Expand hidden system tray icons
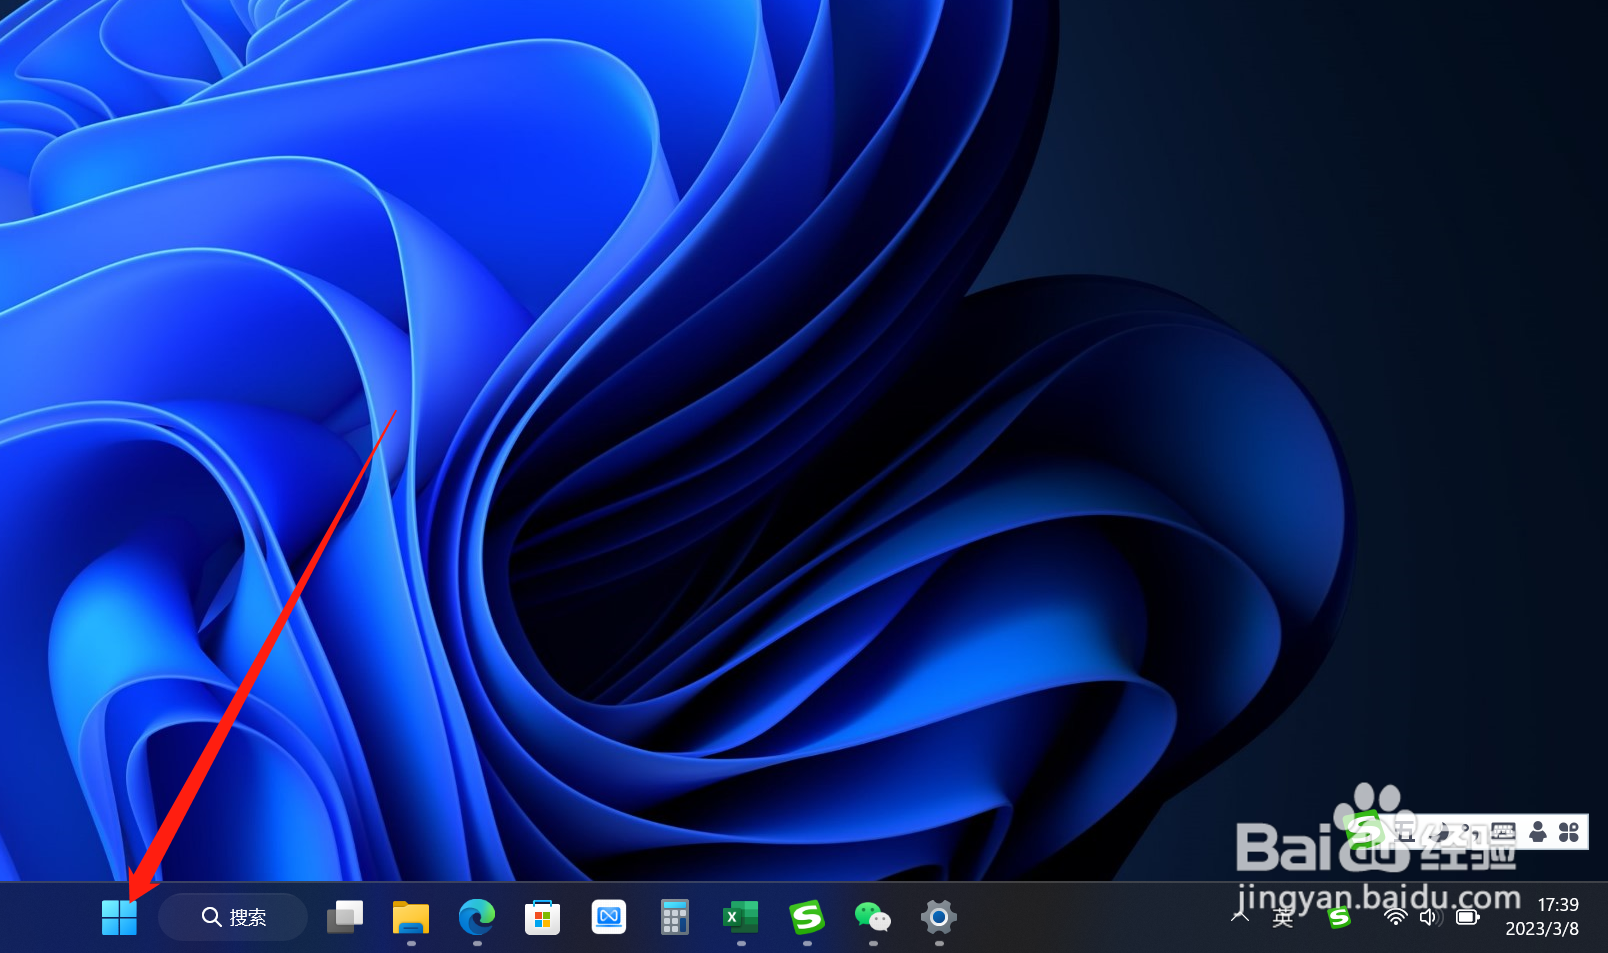 click(1240, 917)
